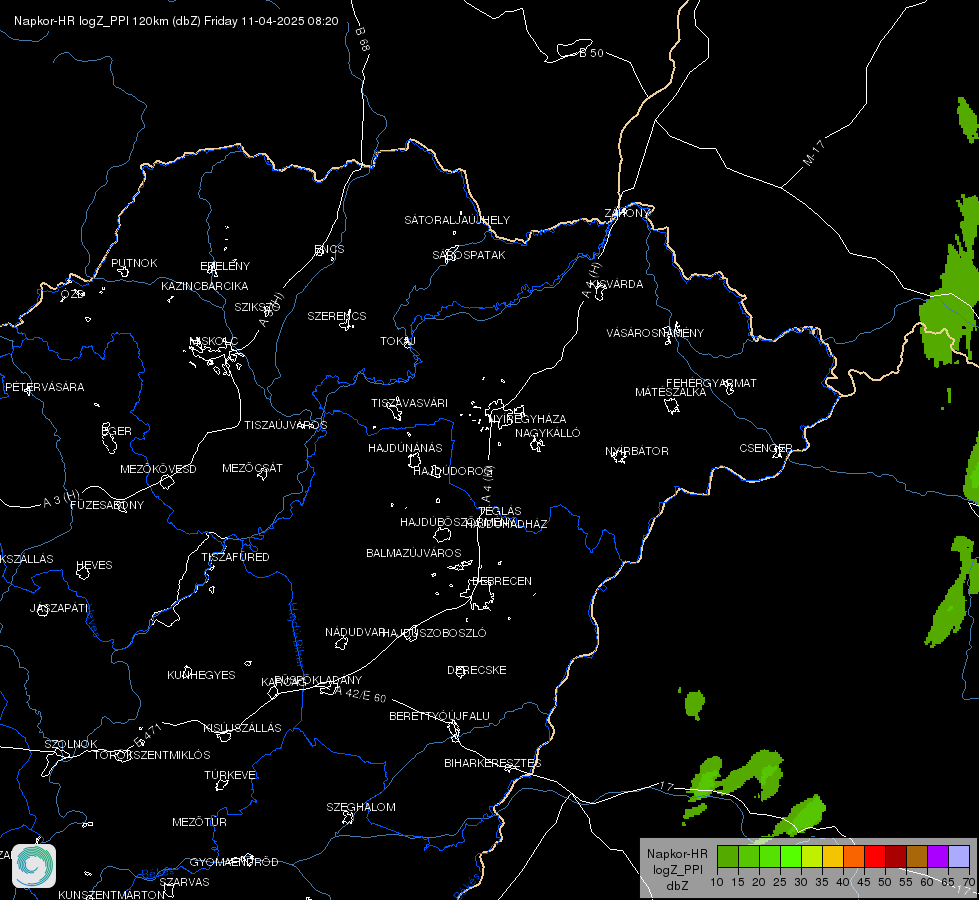The height and width of the screenshot is (900, 979).
Task: Click the MEZŐCSÁT town label
Action: pyautogui.click(x=252, y=468)
